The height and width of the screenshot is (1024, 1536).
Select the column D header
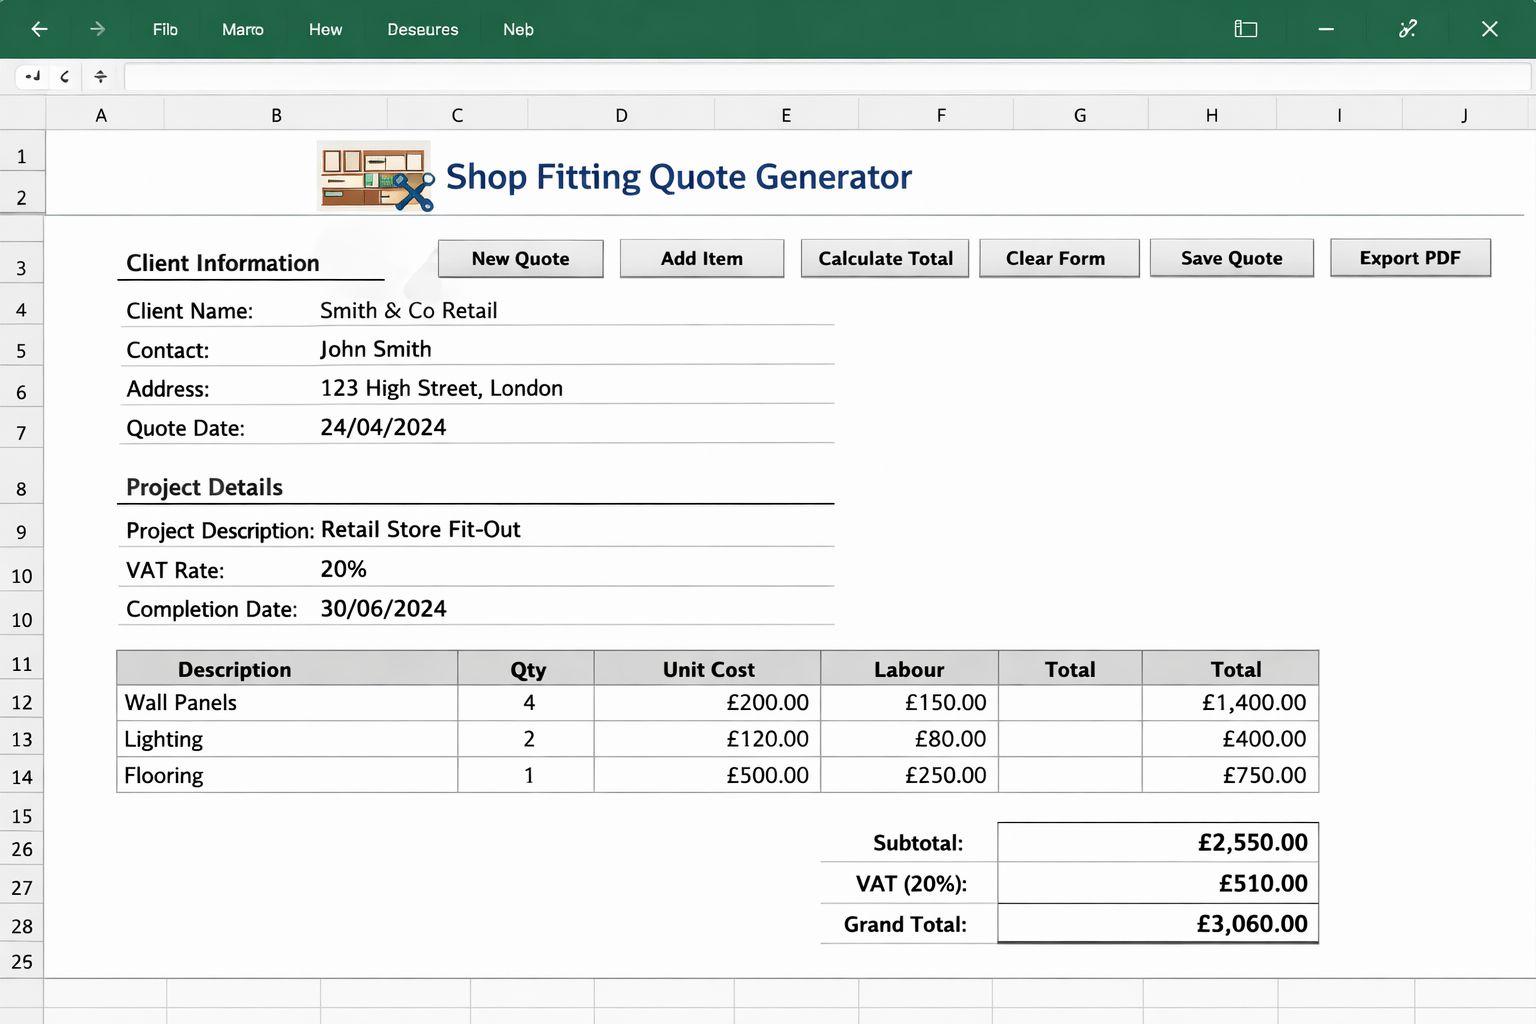tap(621, 115)
